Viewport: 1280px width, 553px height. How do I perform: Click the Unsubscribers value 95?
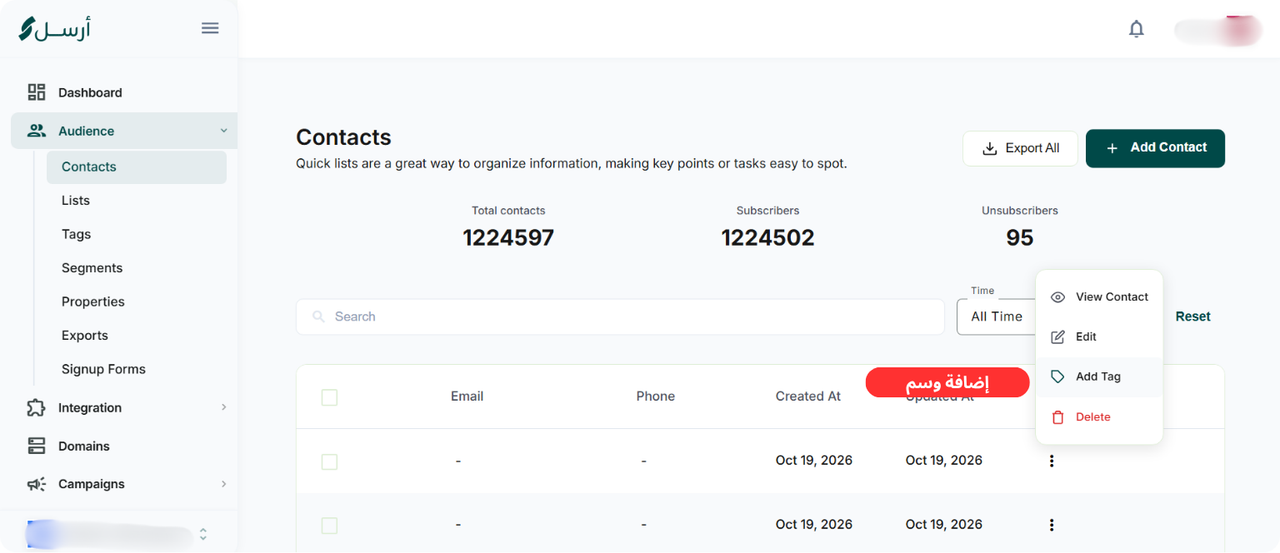tap(1020, 238)
